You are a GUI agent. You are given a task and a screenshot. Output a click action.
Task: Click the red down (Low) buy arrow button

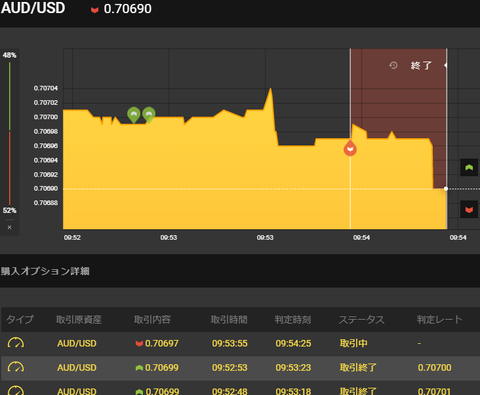(469, 210)
